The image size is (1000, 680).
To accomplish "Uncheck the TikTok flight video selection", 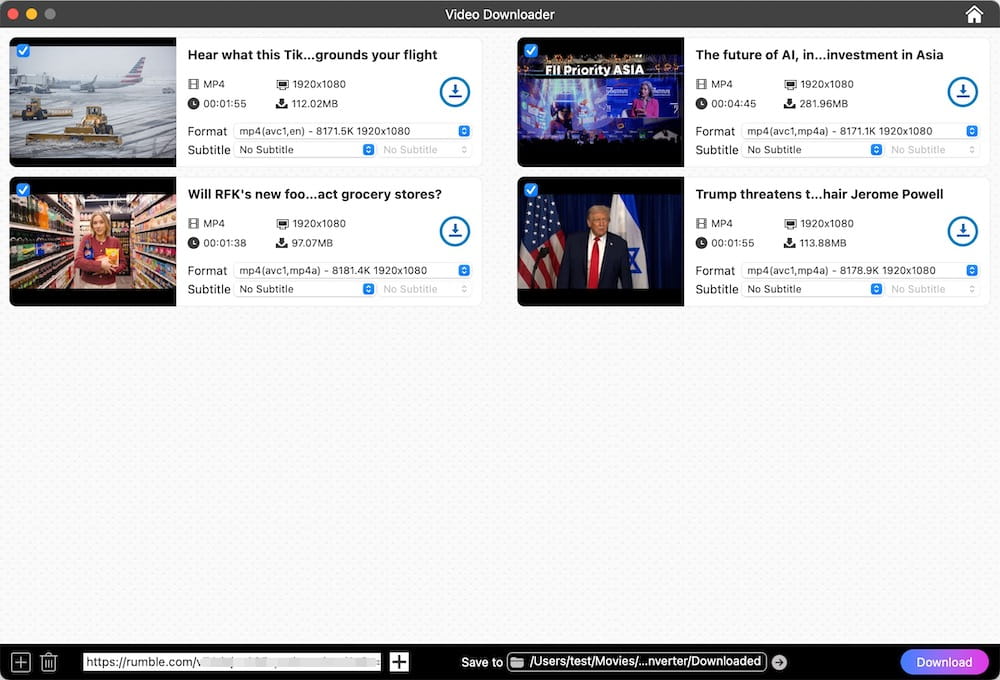I will coord(23,50).
